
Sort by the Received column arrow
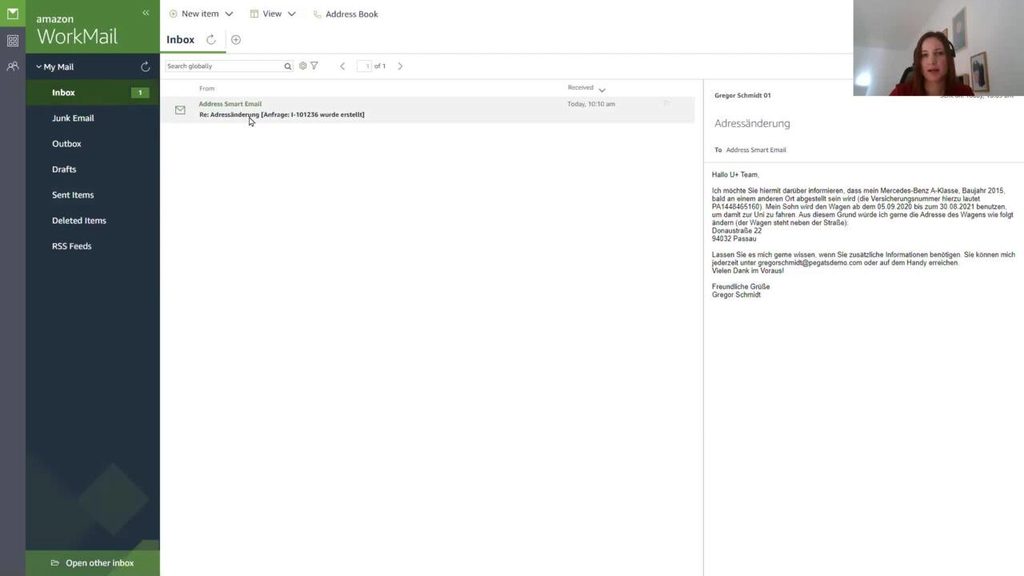pos(602,90)
